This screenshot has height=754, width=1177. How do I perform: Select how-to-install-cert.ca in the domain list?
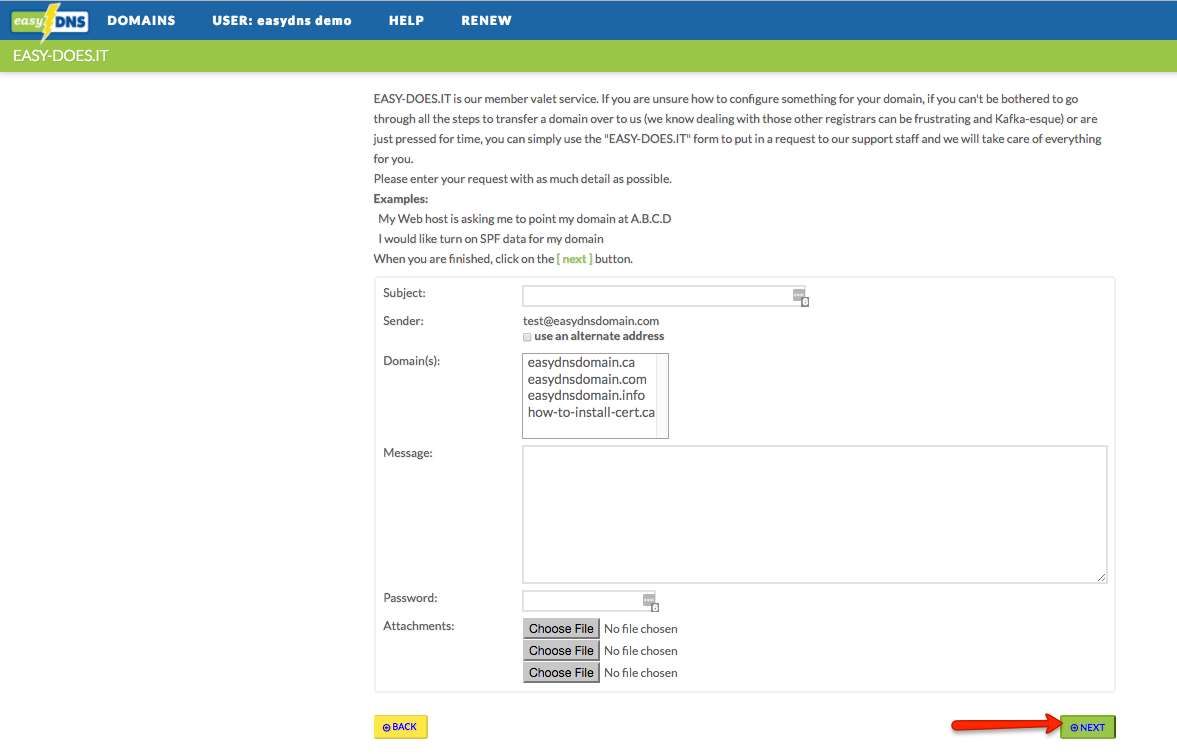[592, 412]
